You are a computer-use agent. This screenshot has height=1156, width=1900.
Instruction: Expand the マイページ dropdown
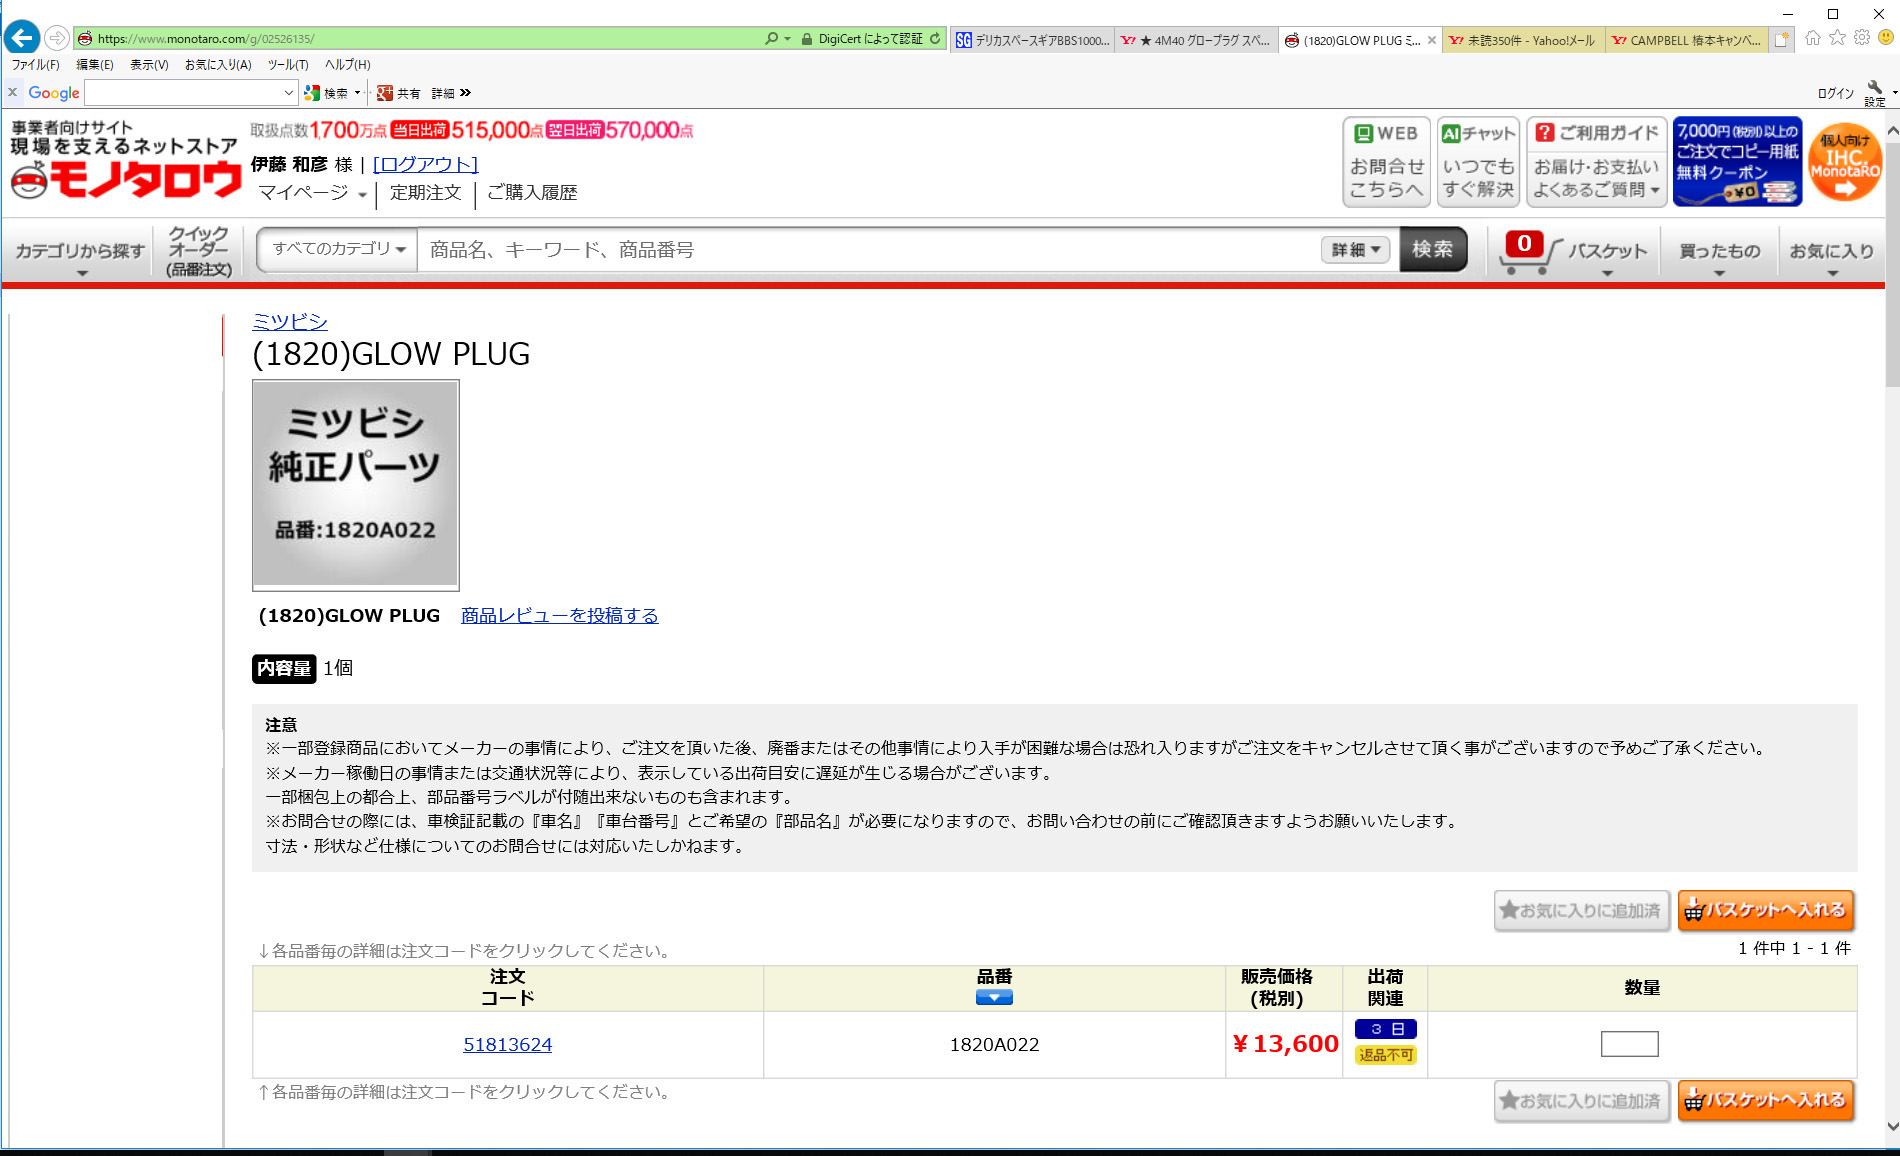pos(312,193)
